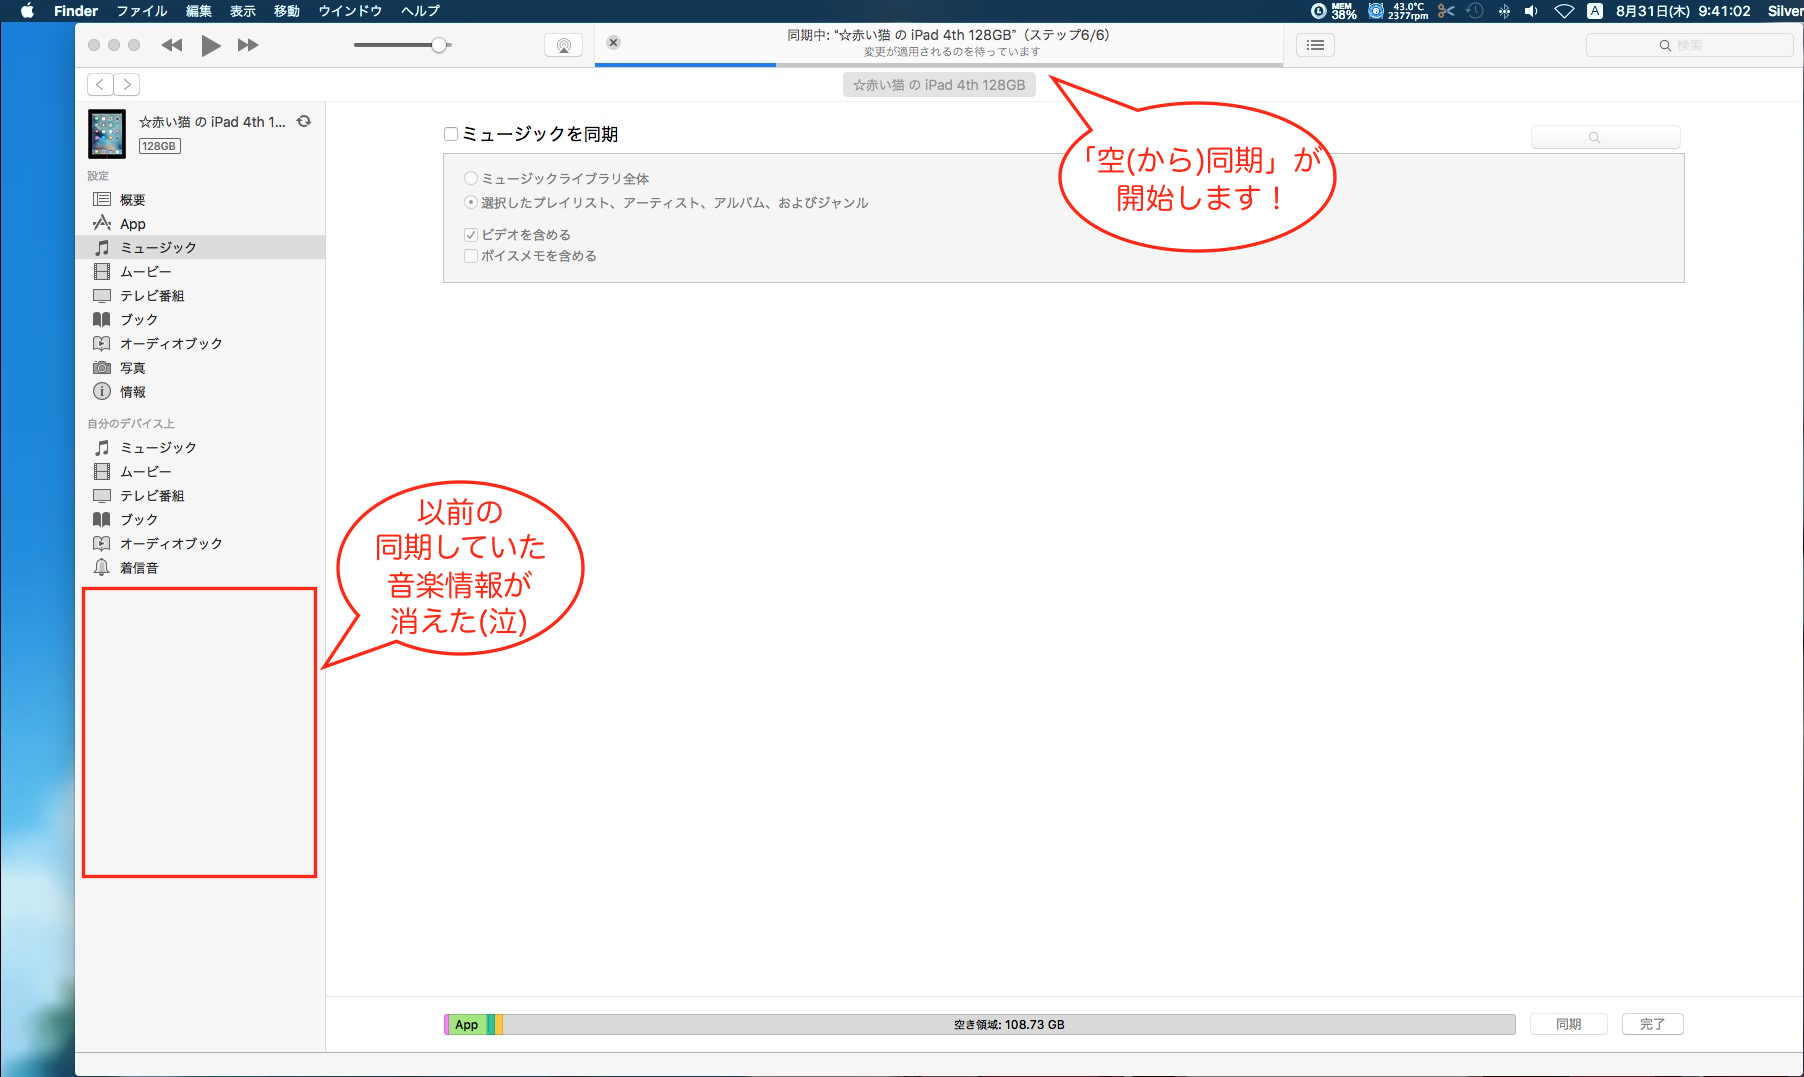Select テレビ番組 under 自分のデバイス上

(200, 496)
